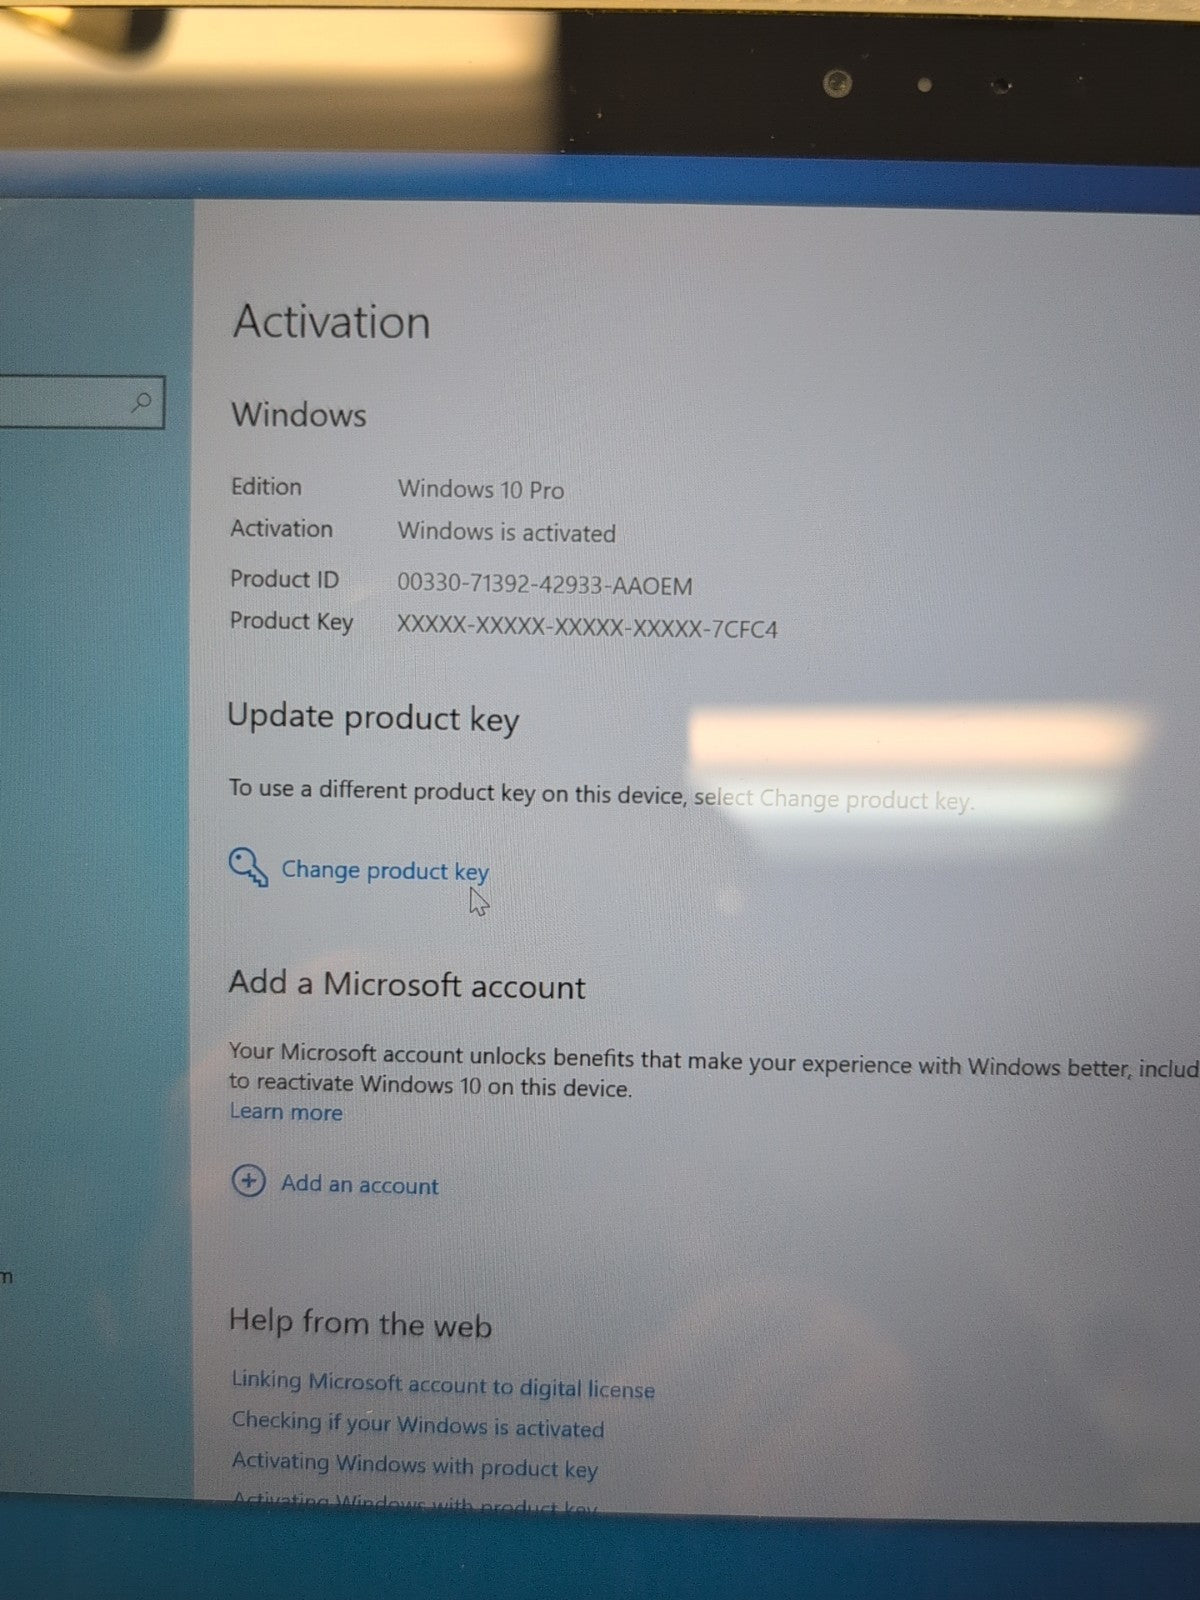Screen dimensions: 1200x1600
Task: Click the Add a Microsoft account heading
Action: point(407,985)
